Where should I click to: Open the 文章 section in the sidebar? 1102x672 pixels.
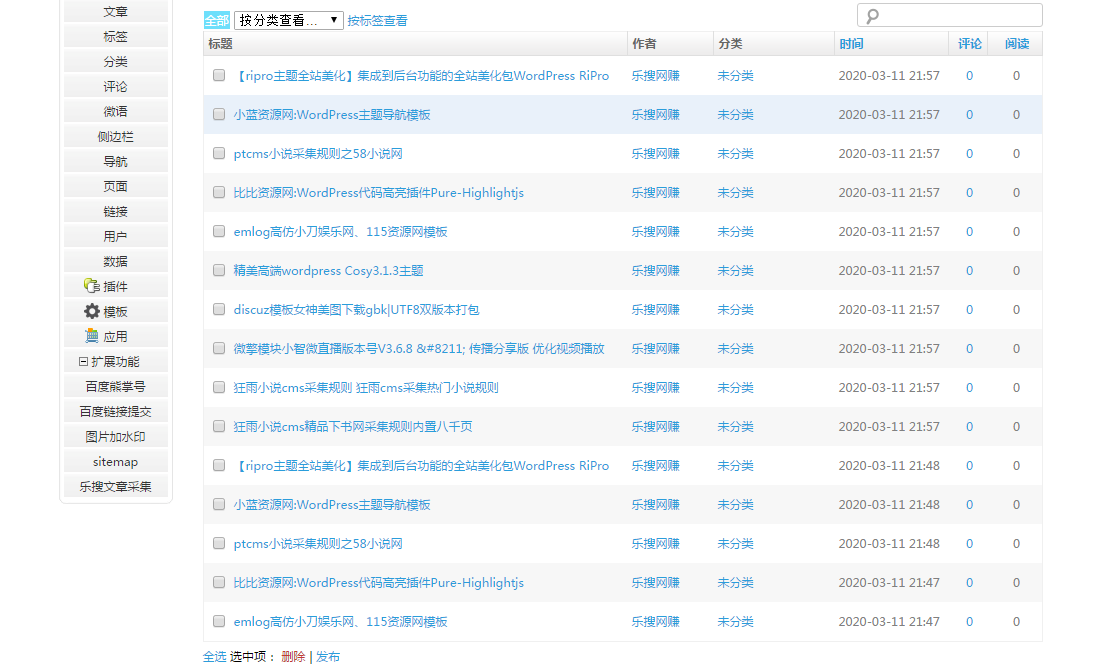(116, 10)
